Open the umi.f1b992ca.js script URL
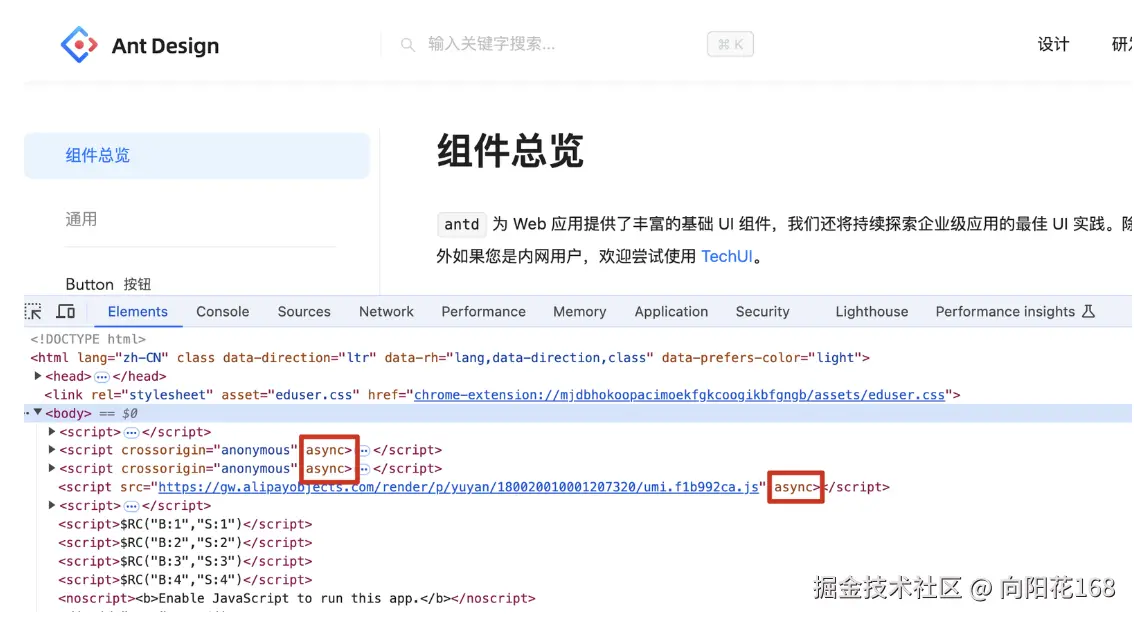Image resolution: width=1134 pixels, height=620 pixels. click(x=458, y=488)
